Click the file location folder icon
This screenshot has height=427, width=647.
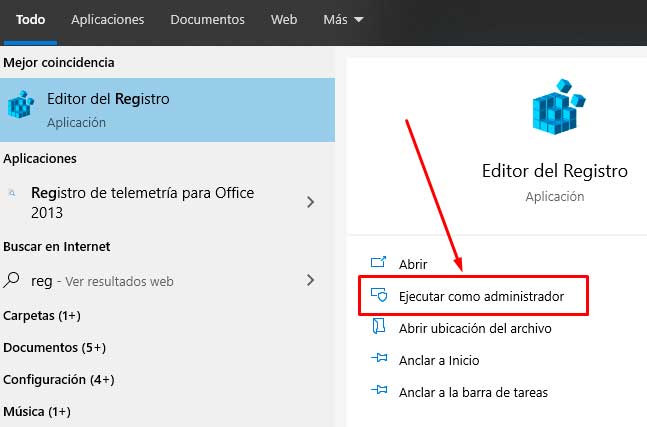click(378, 326)
